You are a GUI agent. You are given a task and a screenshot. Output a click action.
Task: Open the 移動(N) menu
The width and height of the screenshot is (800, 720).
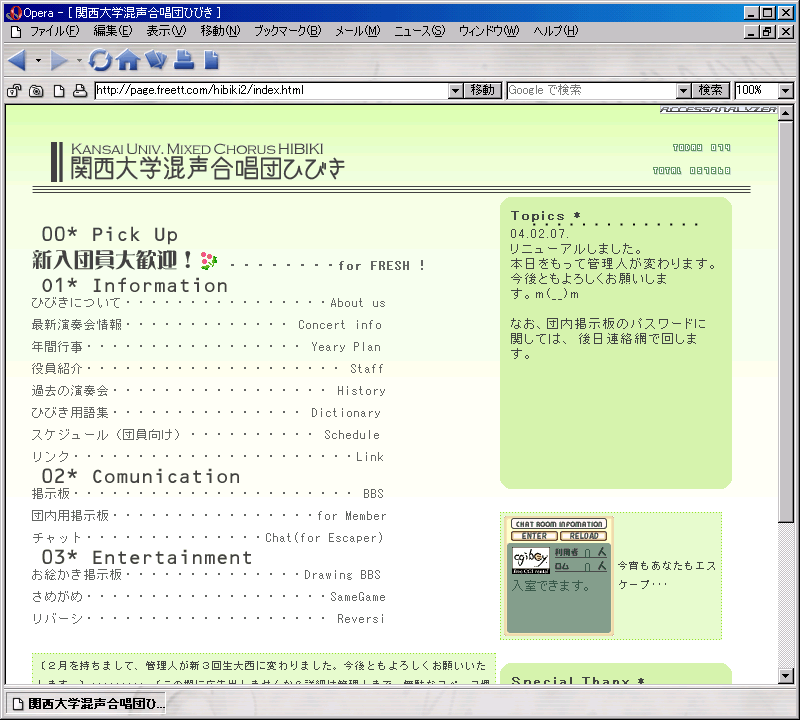point(220,32)
